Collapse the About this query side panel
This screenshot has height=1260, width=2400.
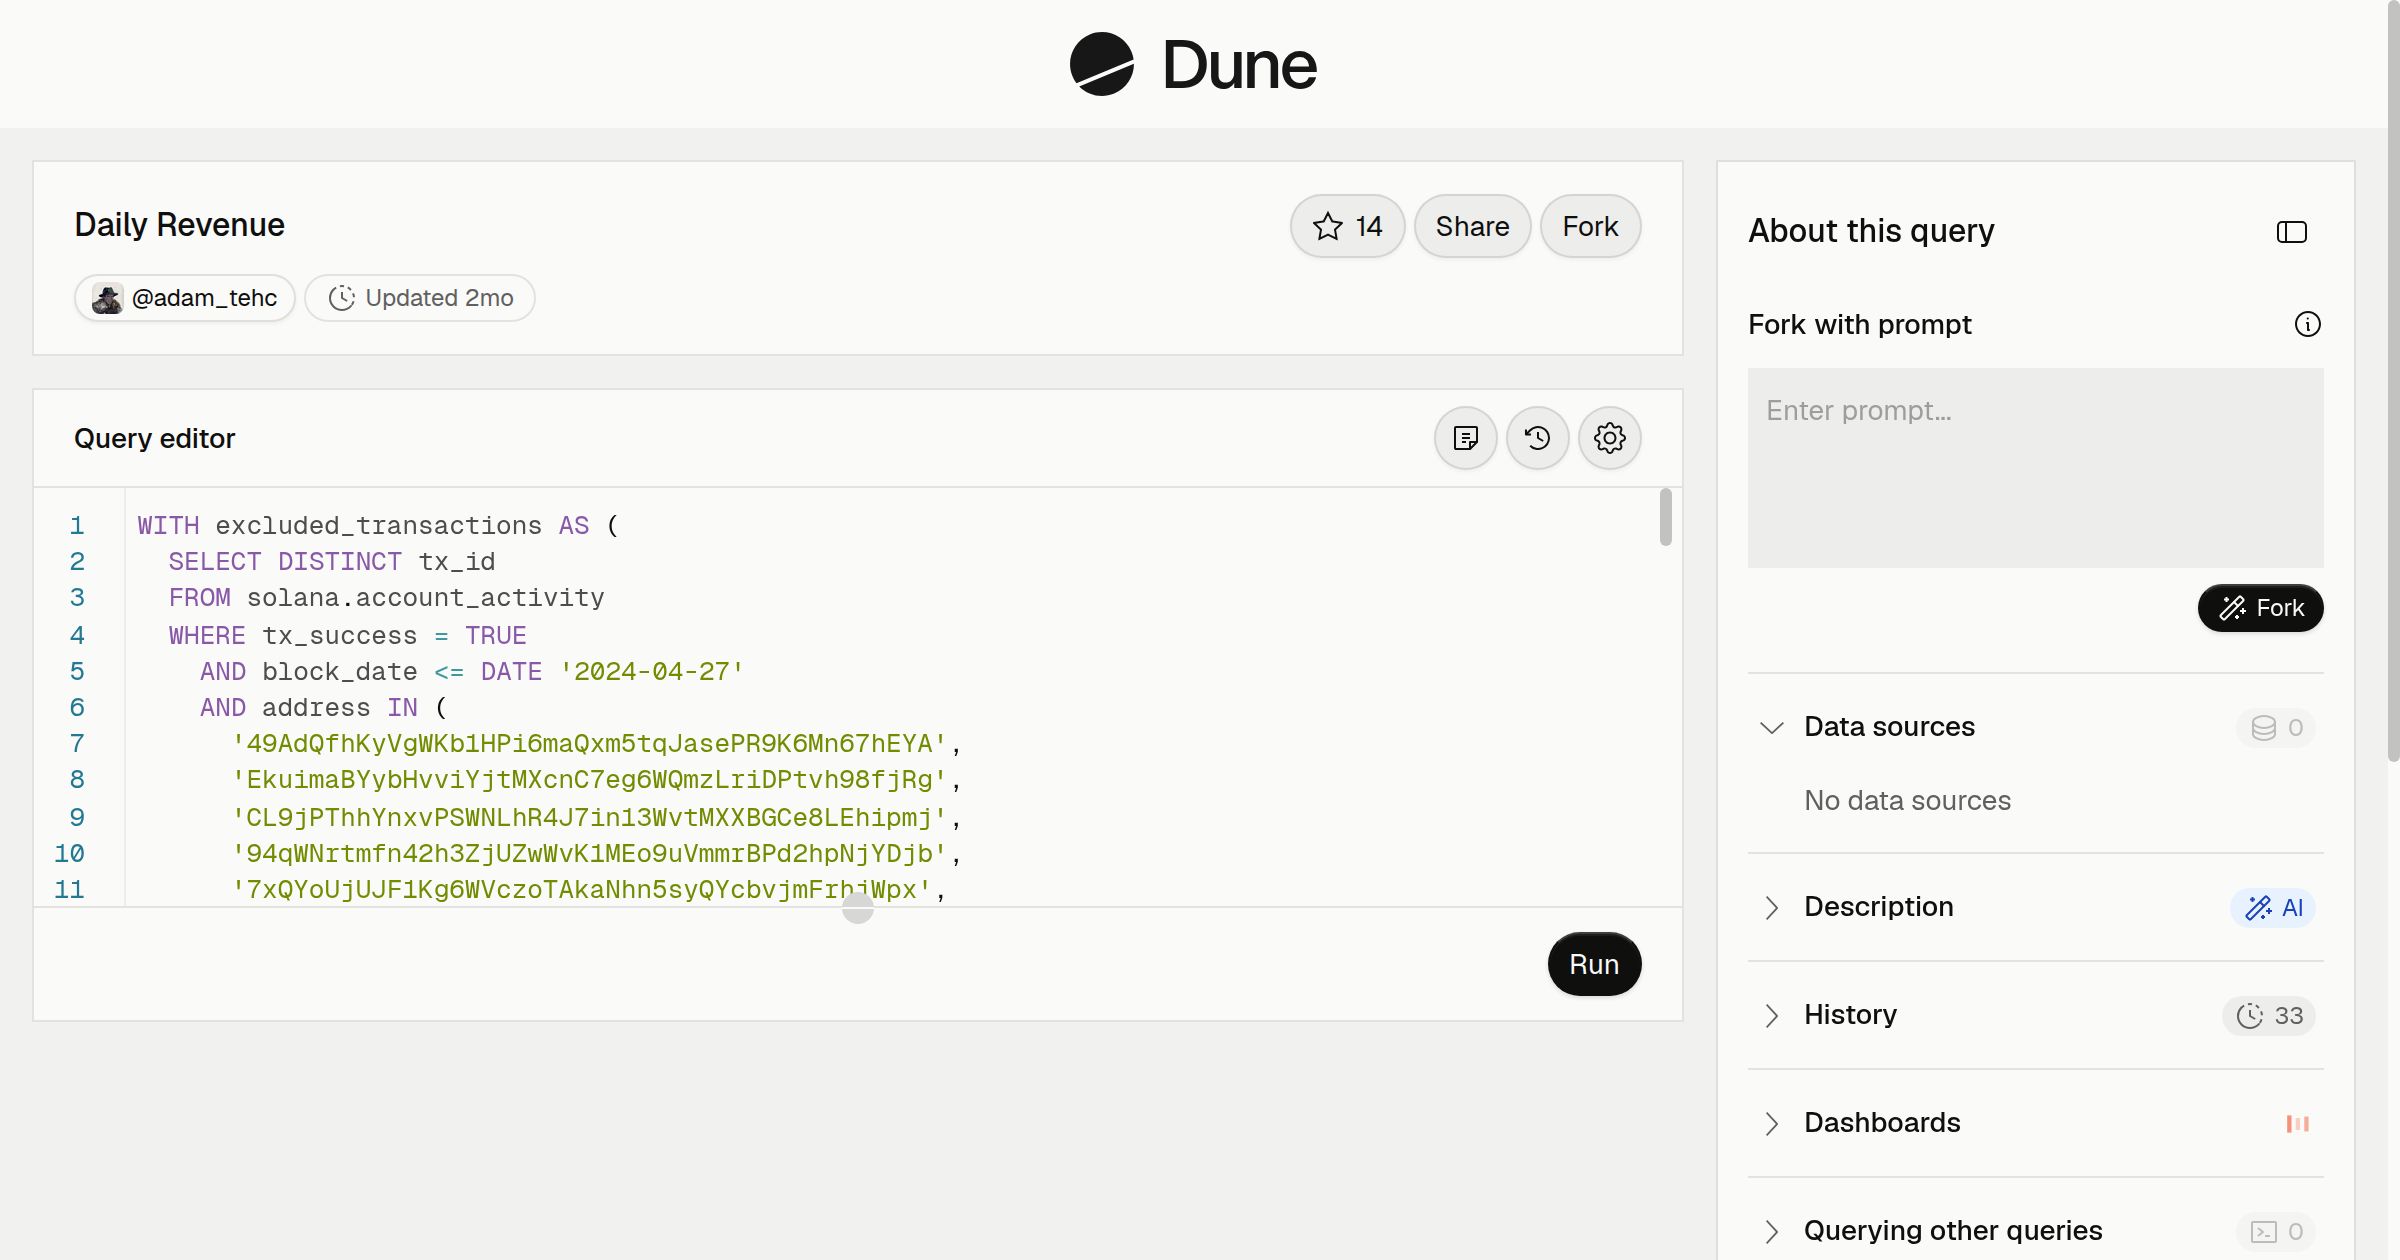2291,232
